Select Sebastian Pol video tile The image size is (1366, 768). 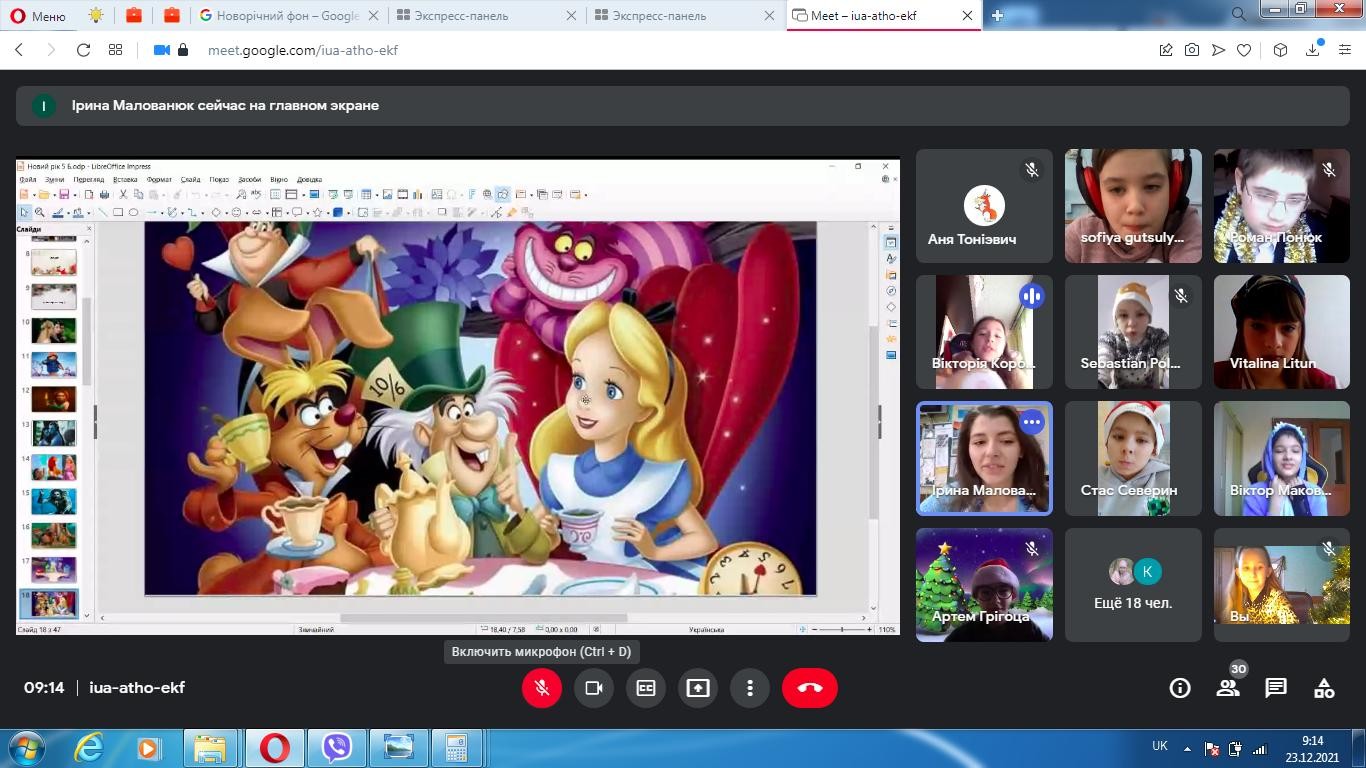pos(1133,332)
